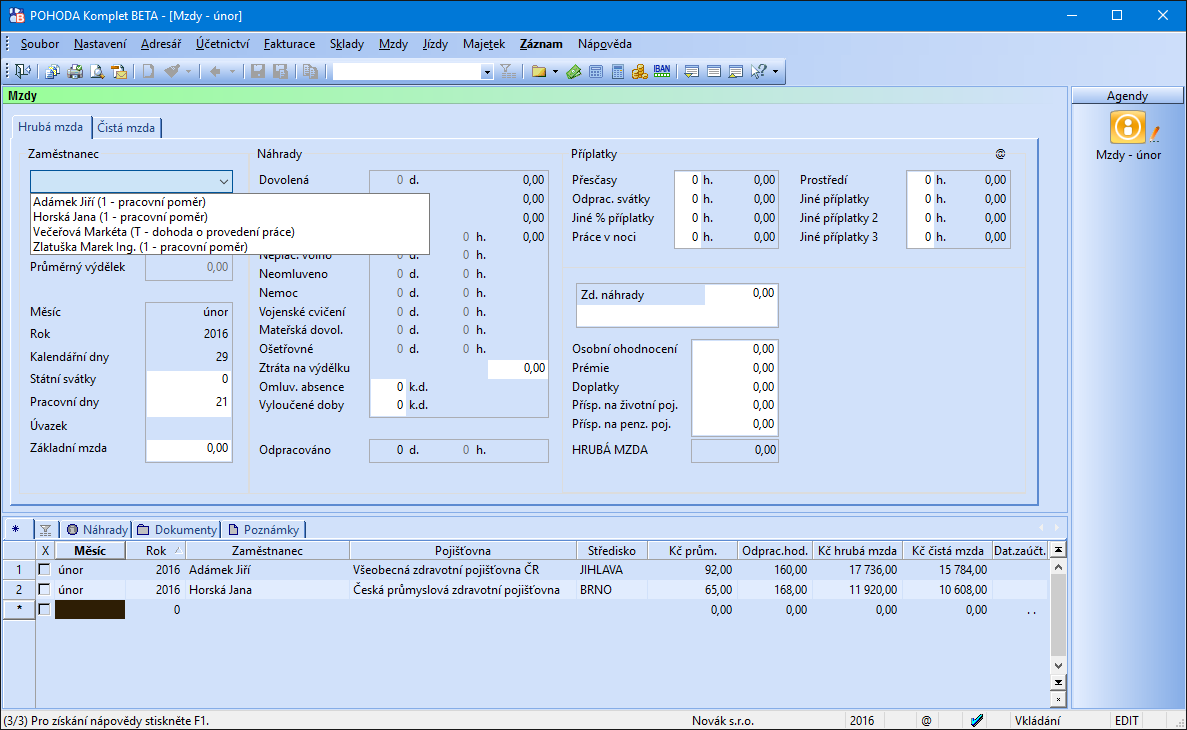Click the gold coins toolbar icon
The image size is (1187, 730).
[640, 71]
